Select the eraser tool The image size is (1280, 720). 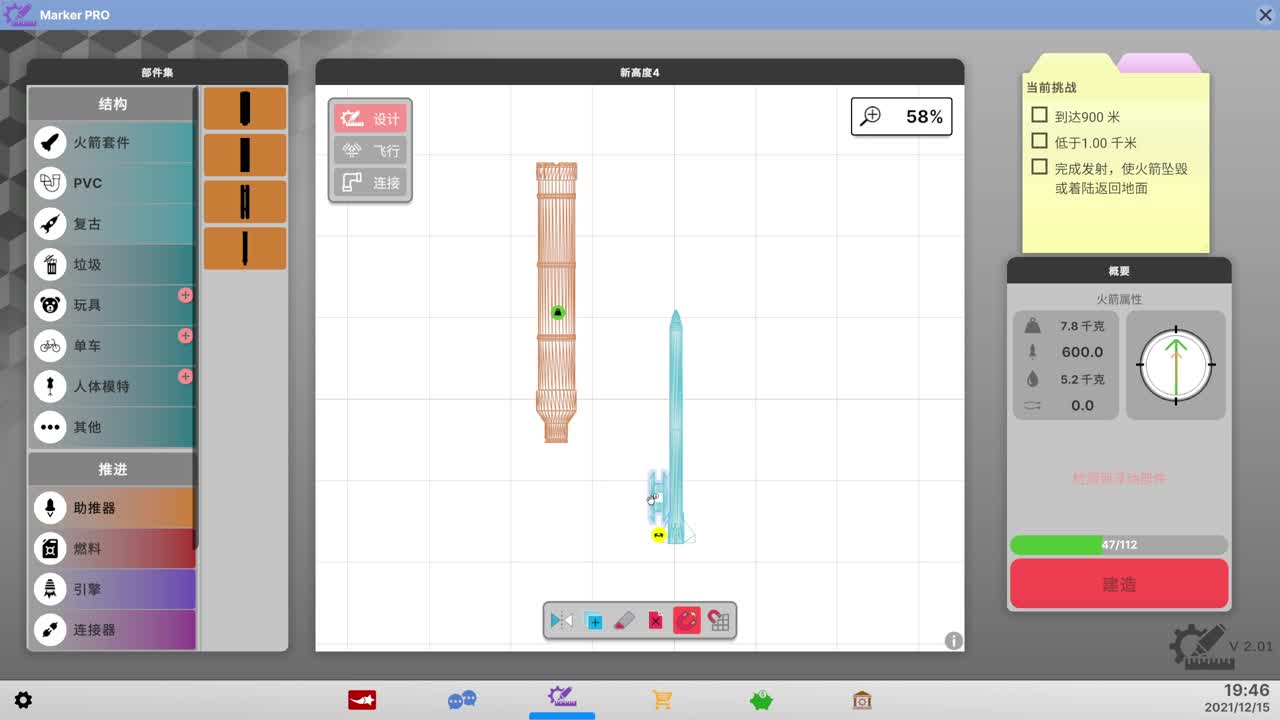(624, 621)
